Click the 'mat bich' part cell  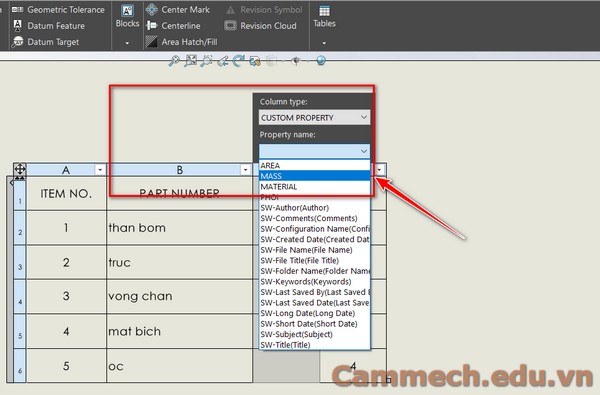pyautogui.click(x=179, y=331)
